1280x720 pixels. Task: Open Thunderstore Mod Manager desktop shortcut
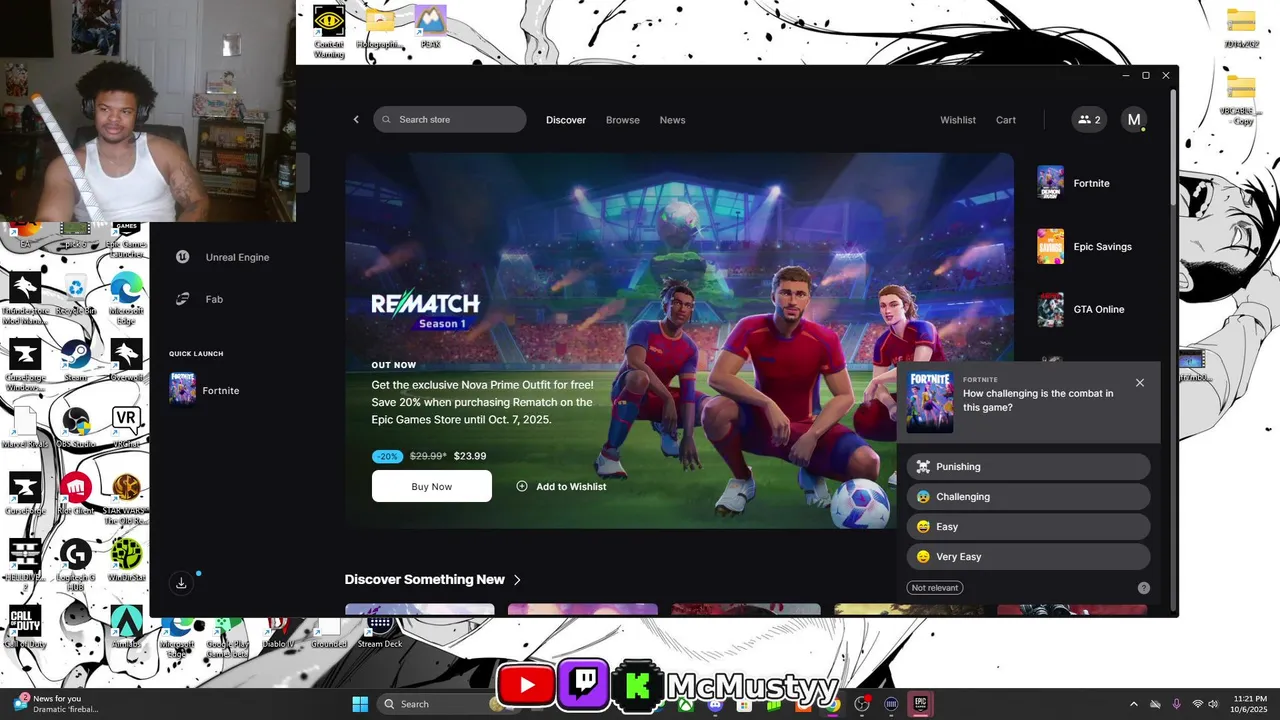pos(25,297)
